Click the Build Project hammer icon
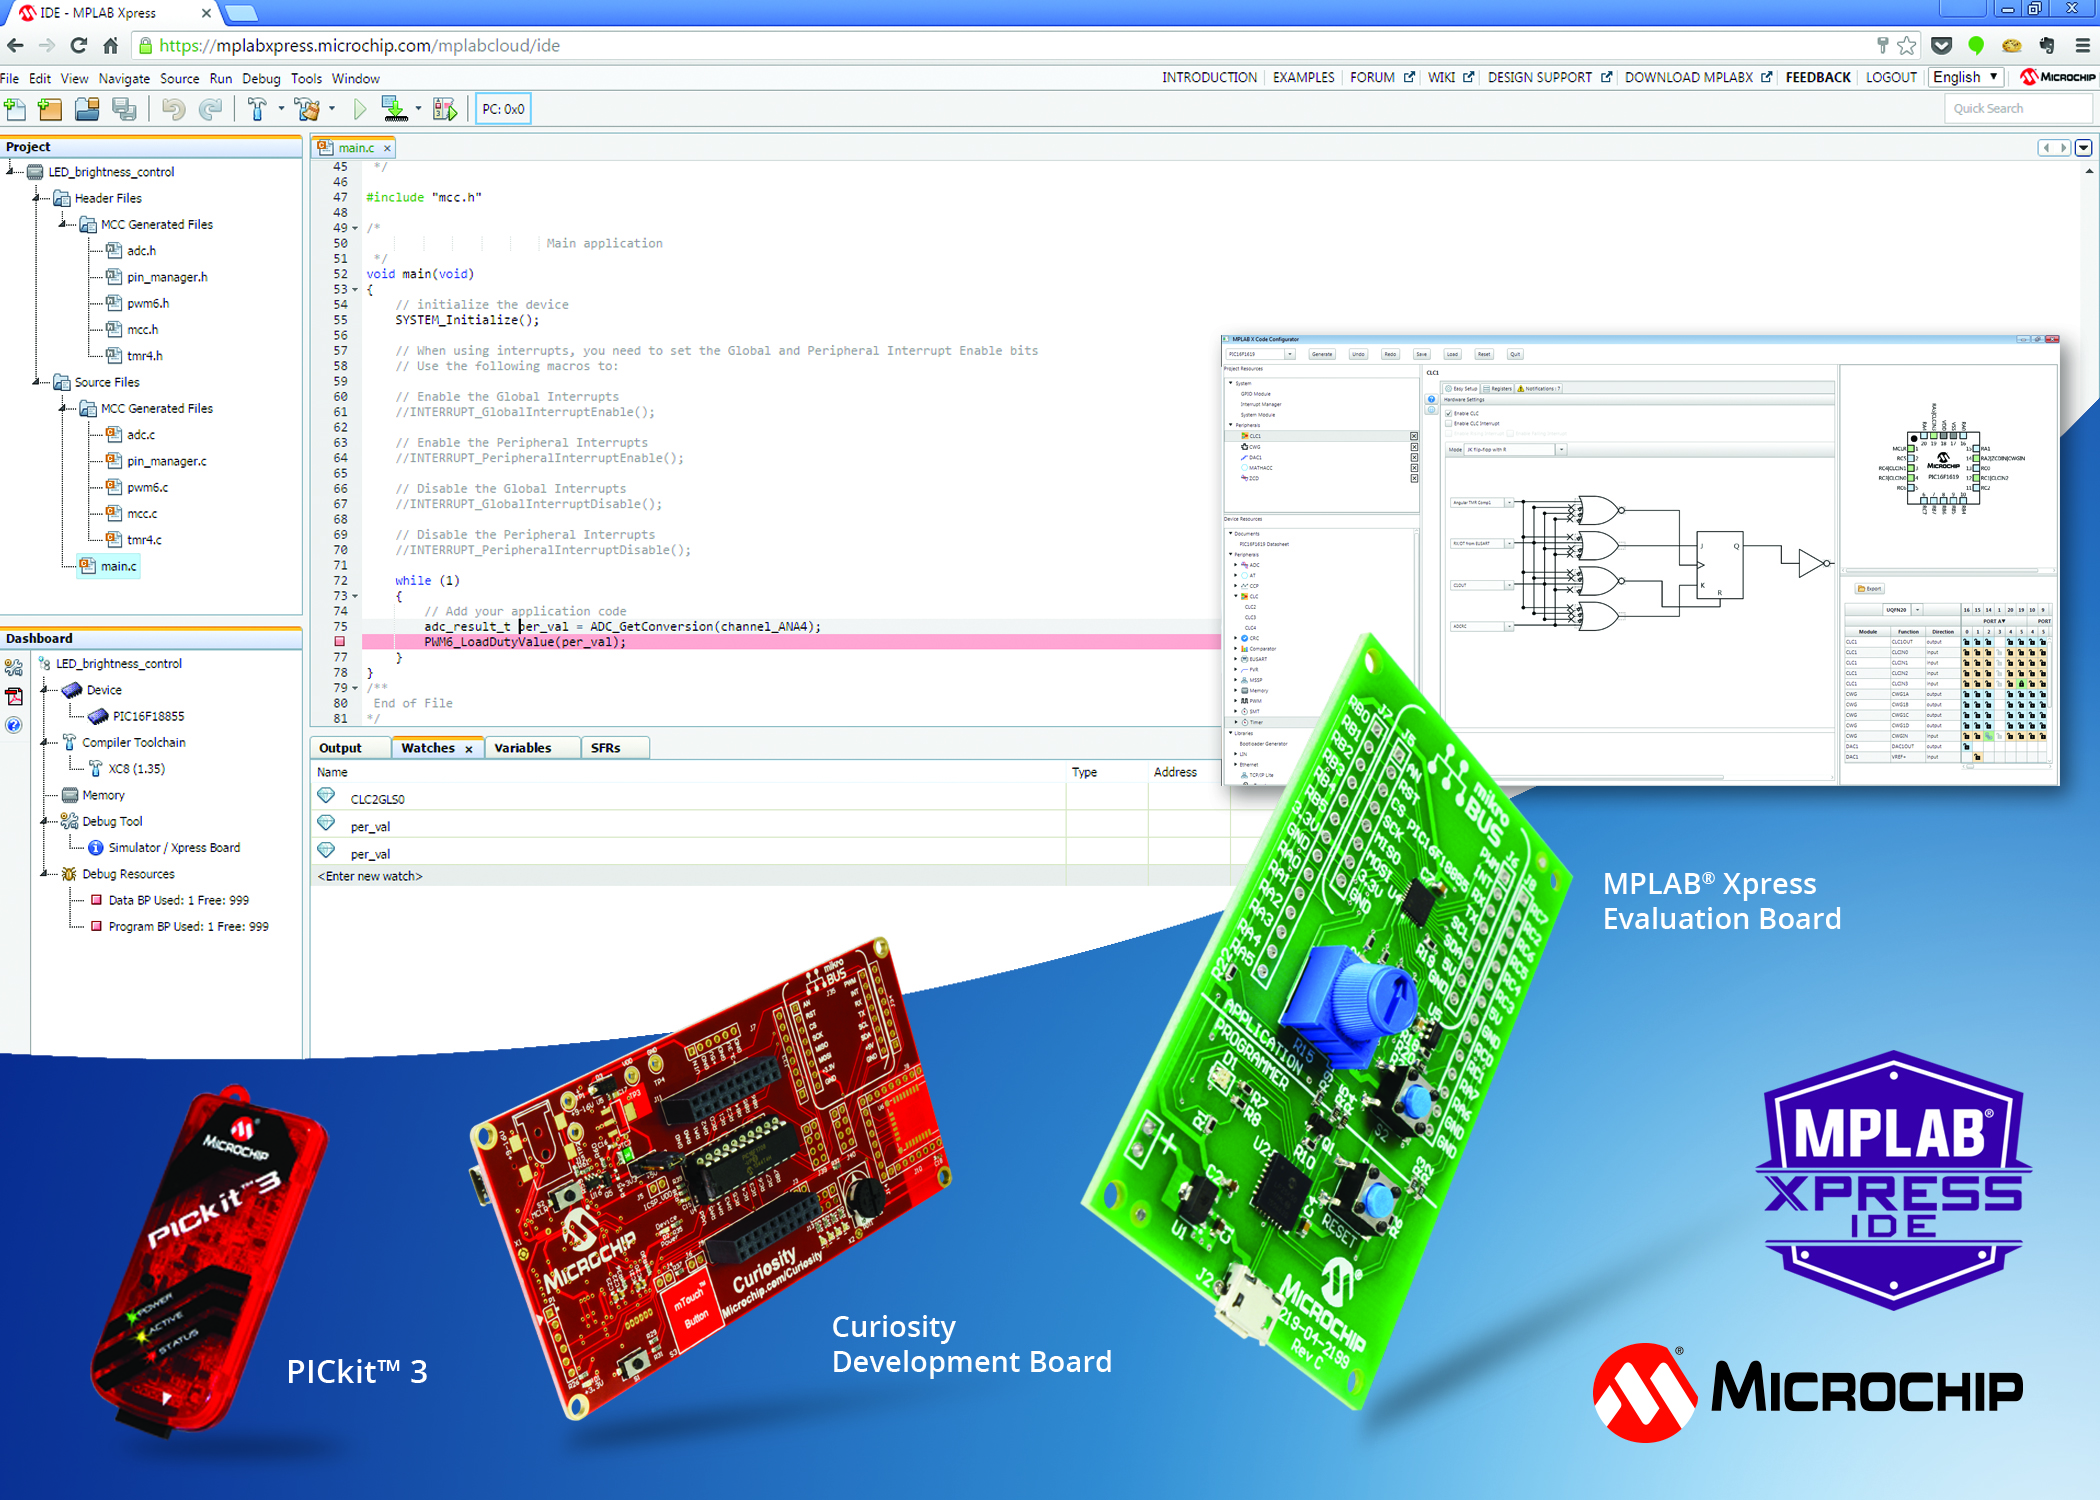 256,109
